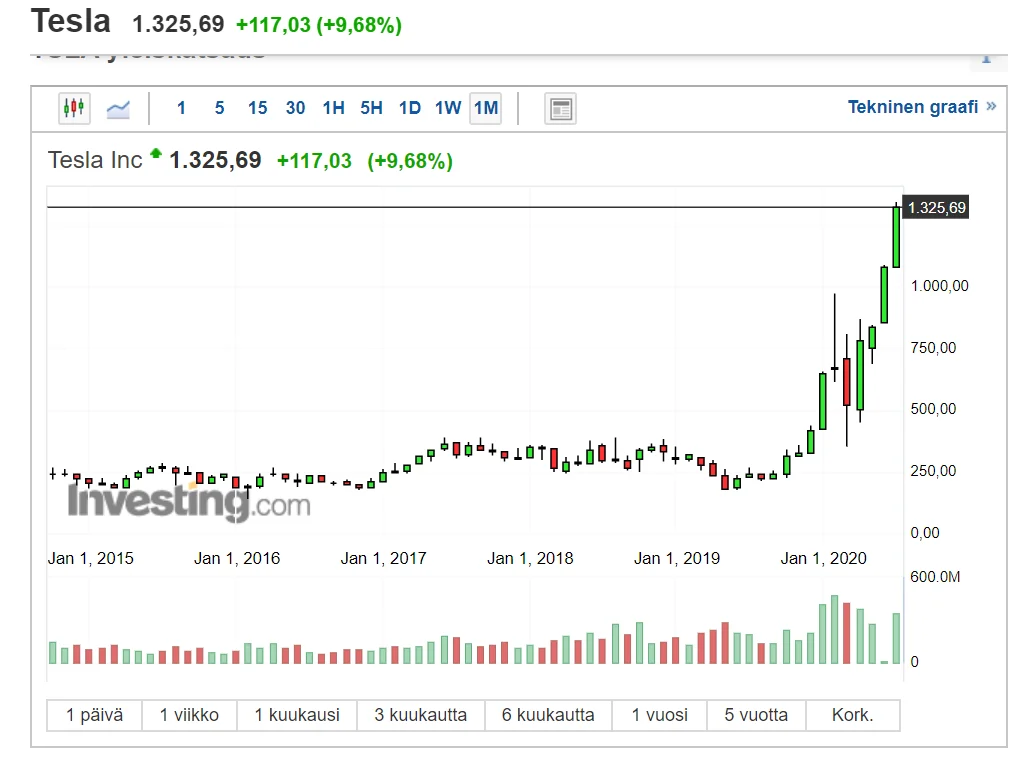Switch the chart to 1D interval
Image resolution: width=1025 pixels, height=762 pixels.
coord(409,108)
